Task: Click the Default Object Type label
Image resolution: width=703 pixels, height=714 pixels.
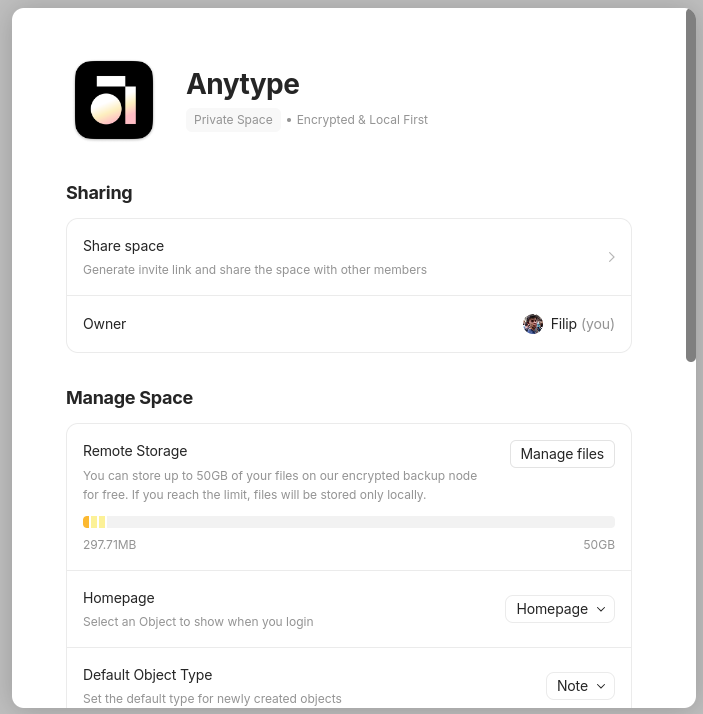Action: click(x=148, y=675)
